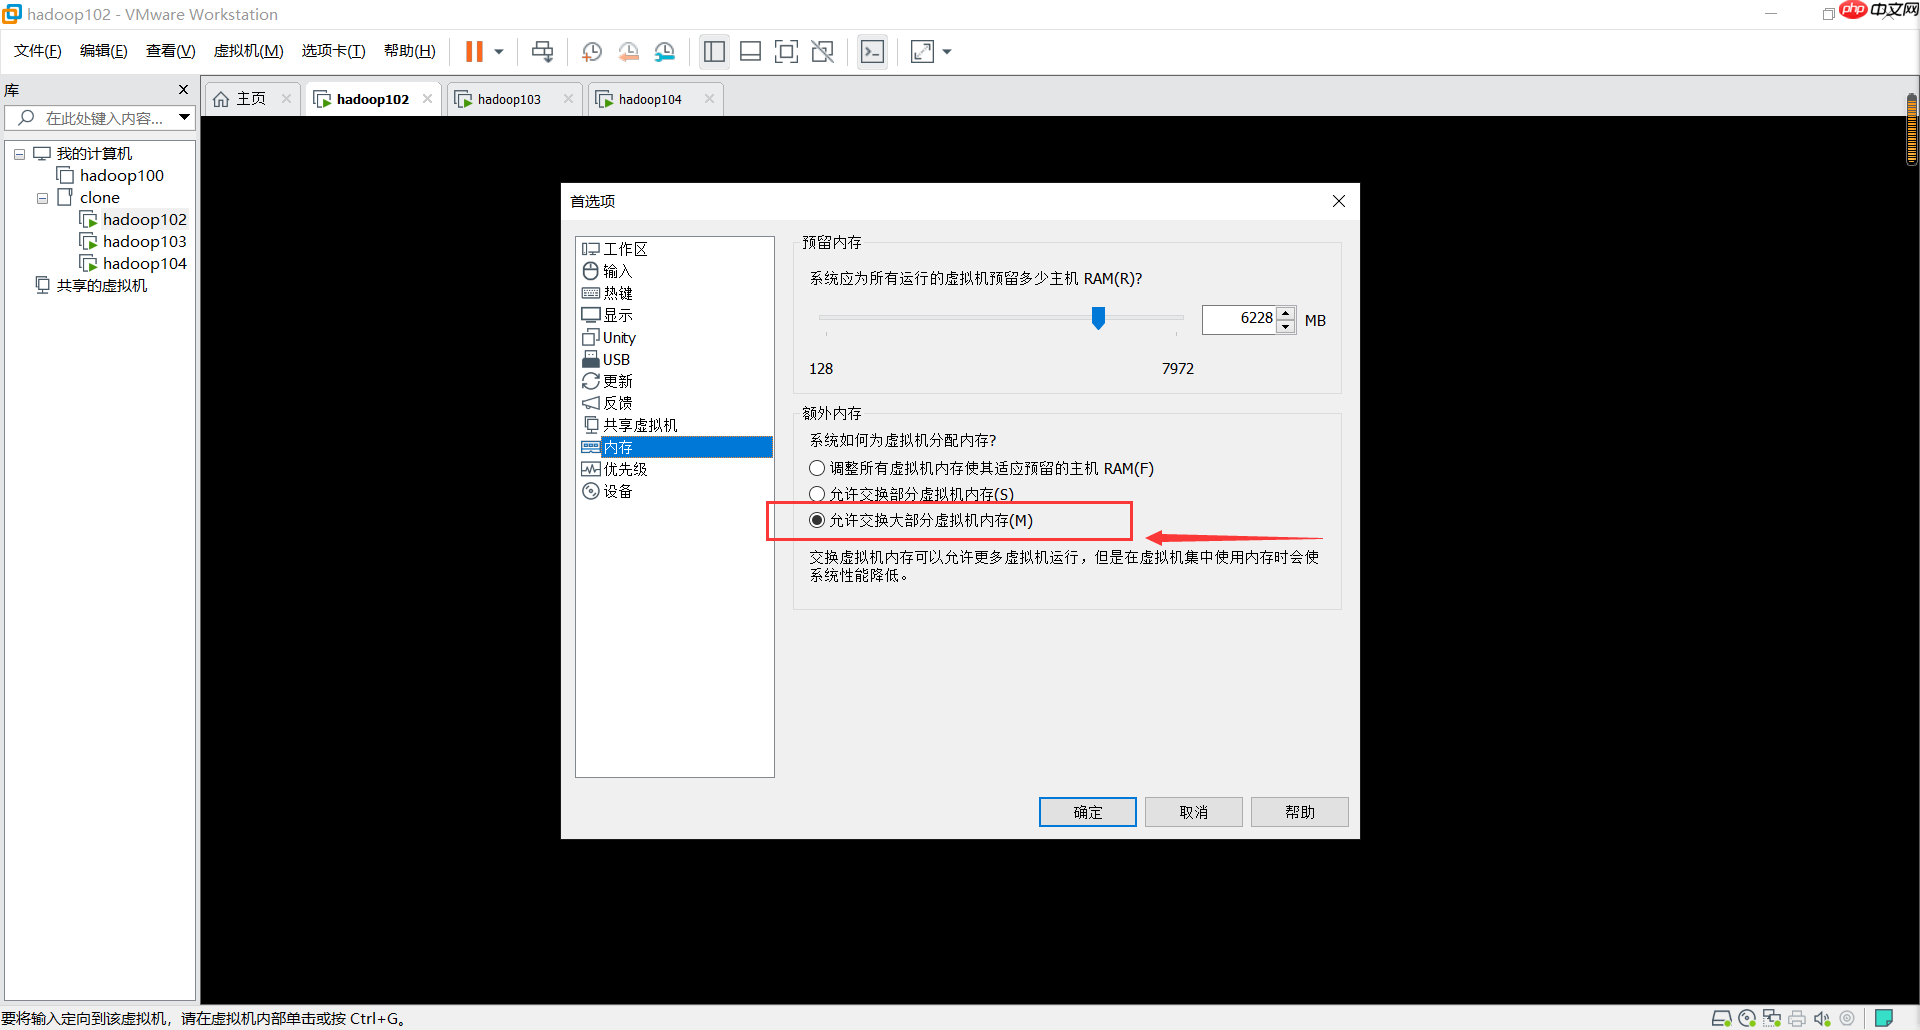This screenshot has width=1920, height=1030.
Task: Send Ctrl+Alt+Del to the guest
Action: point(542,51)
